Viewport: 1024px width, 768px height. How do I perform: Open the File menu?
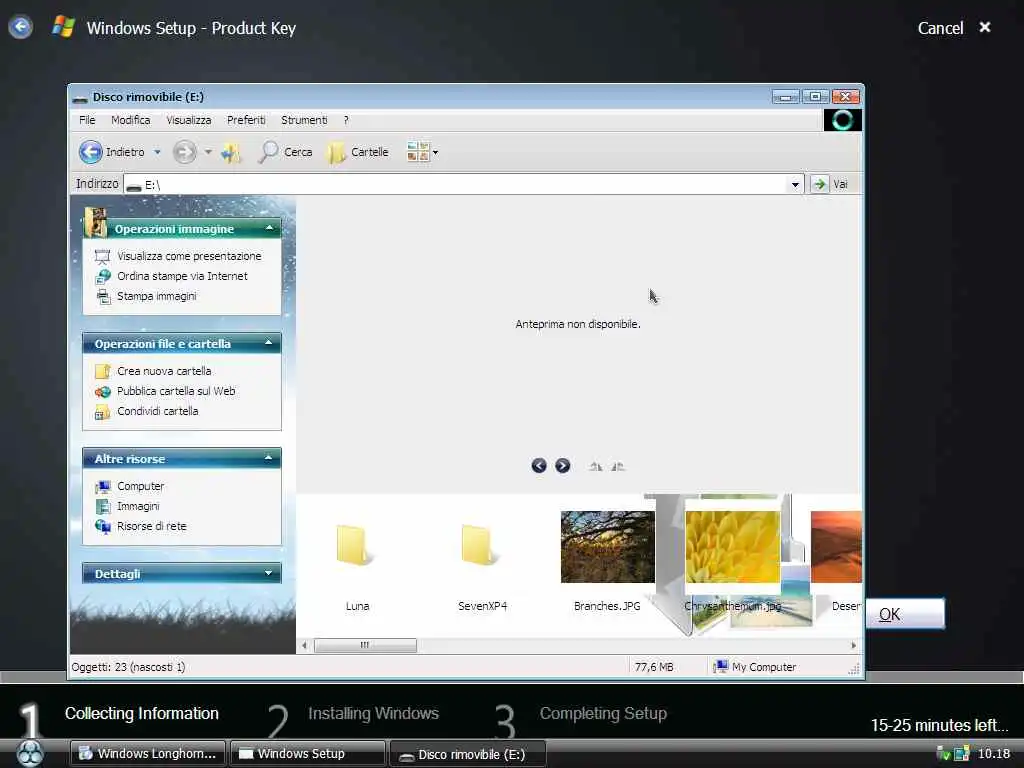(87, 120)
